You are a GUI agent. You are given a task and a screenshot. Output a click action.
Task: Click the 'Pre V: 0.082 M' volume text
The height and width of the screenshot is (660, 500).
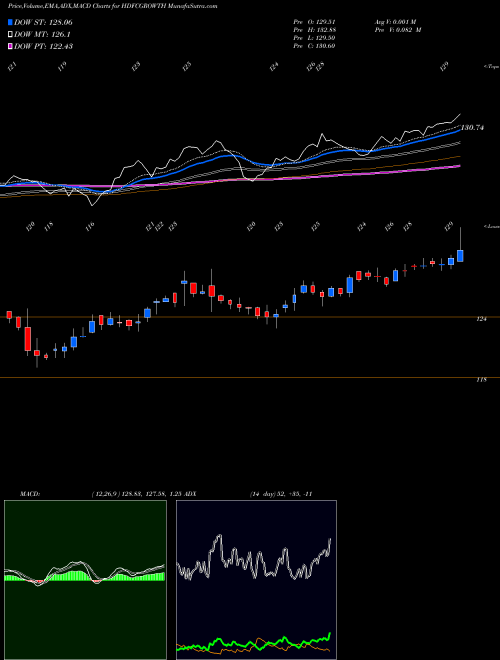tap(398, 30)
